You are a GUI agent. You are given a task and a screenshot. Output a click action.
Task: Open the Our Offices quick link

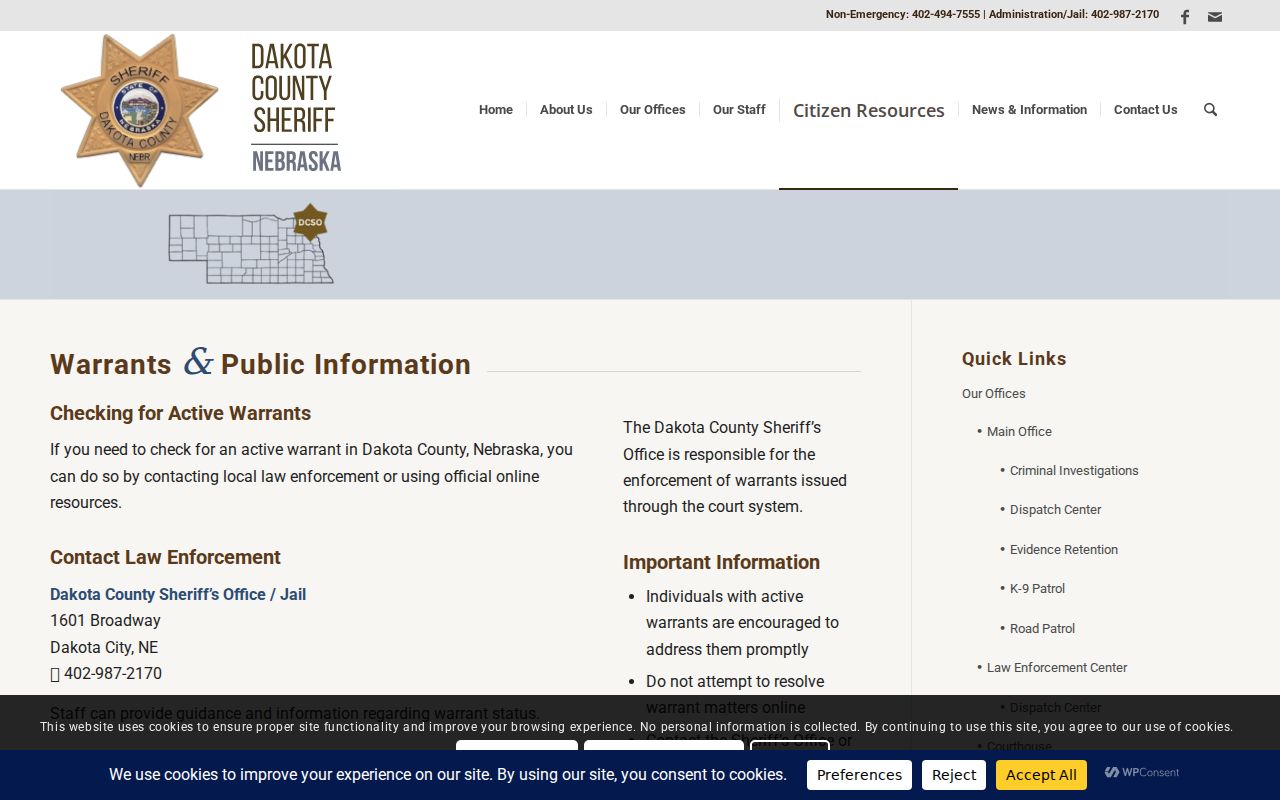[x=993, y=394]
